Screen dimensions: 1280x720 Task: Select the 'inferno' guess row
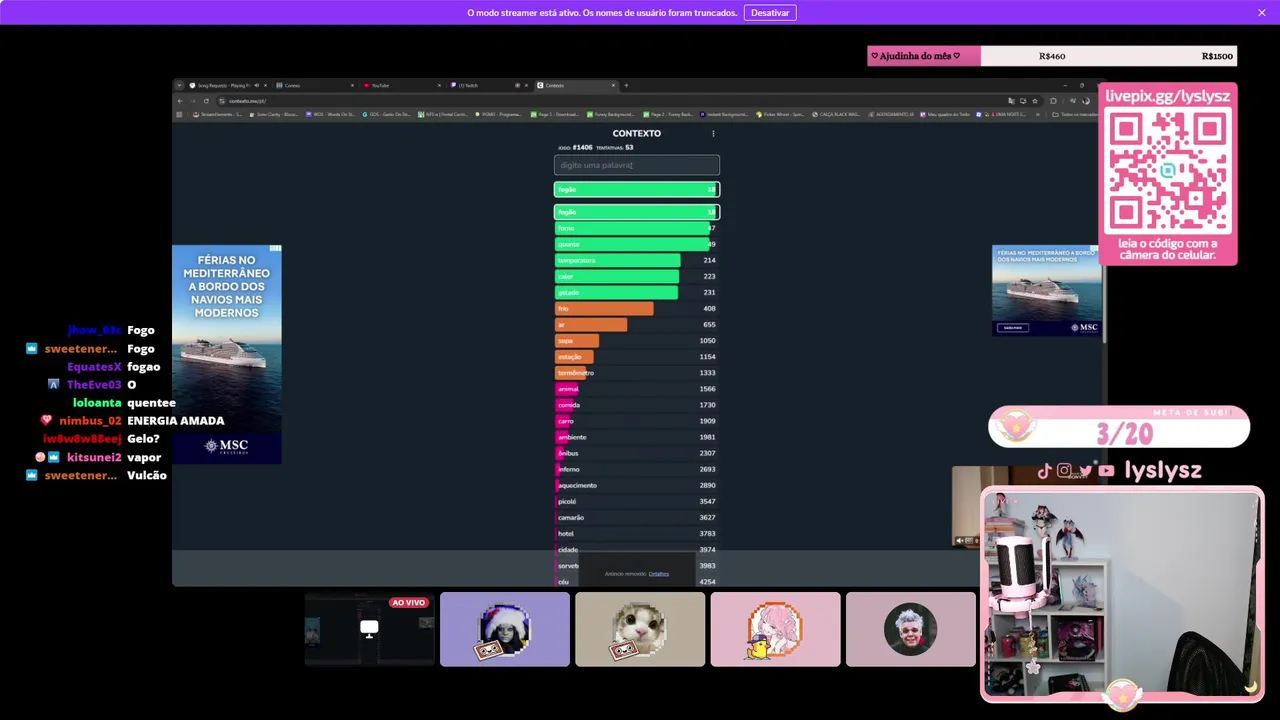637,469
